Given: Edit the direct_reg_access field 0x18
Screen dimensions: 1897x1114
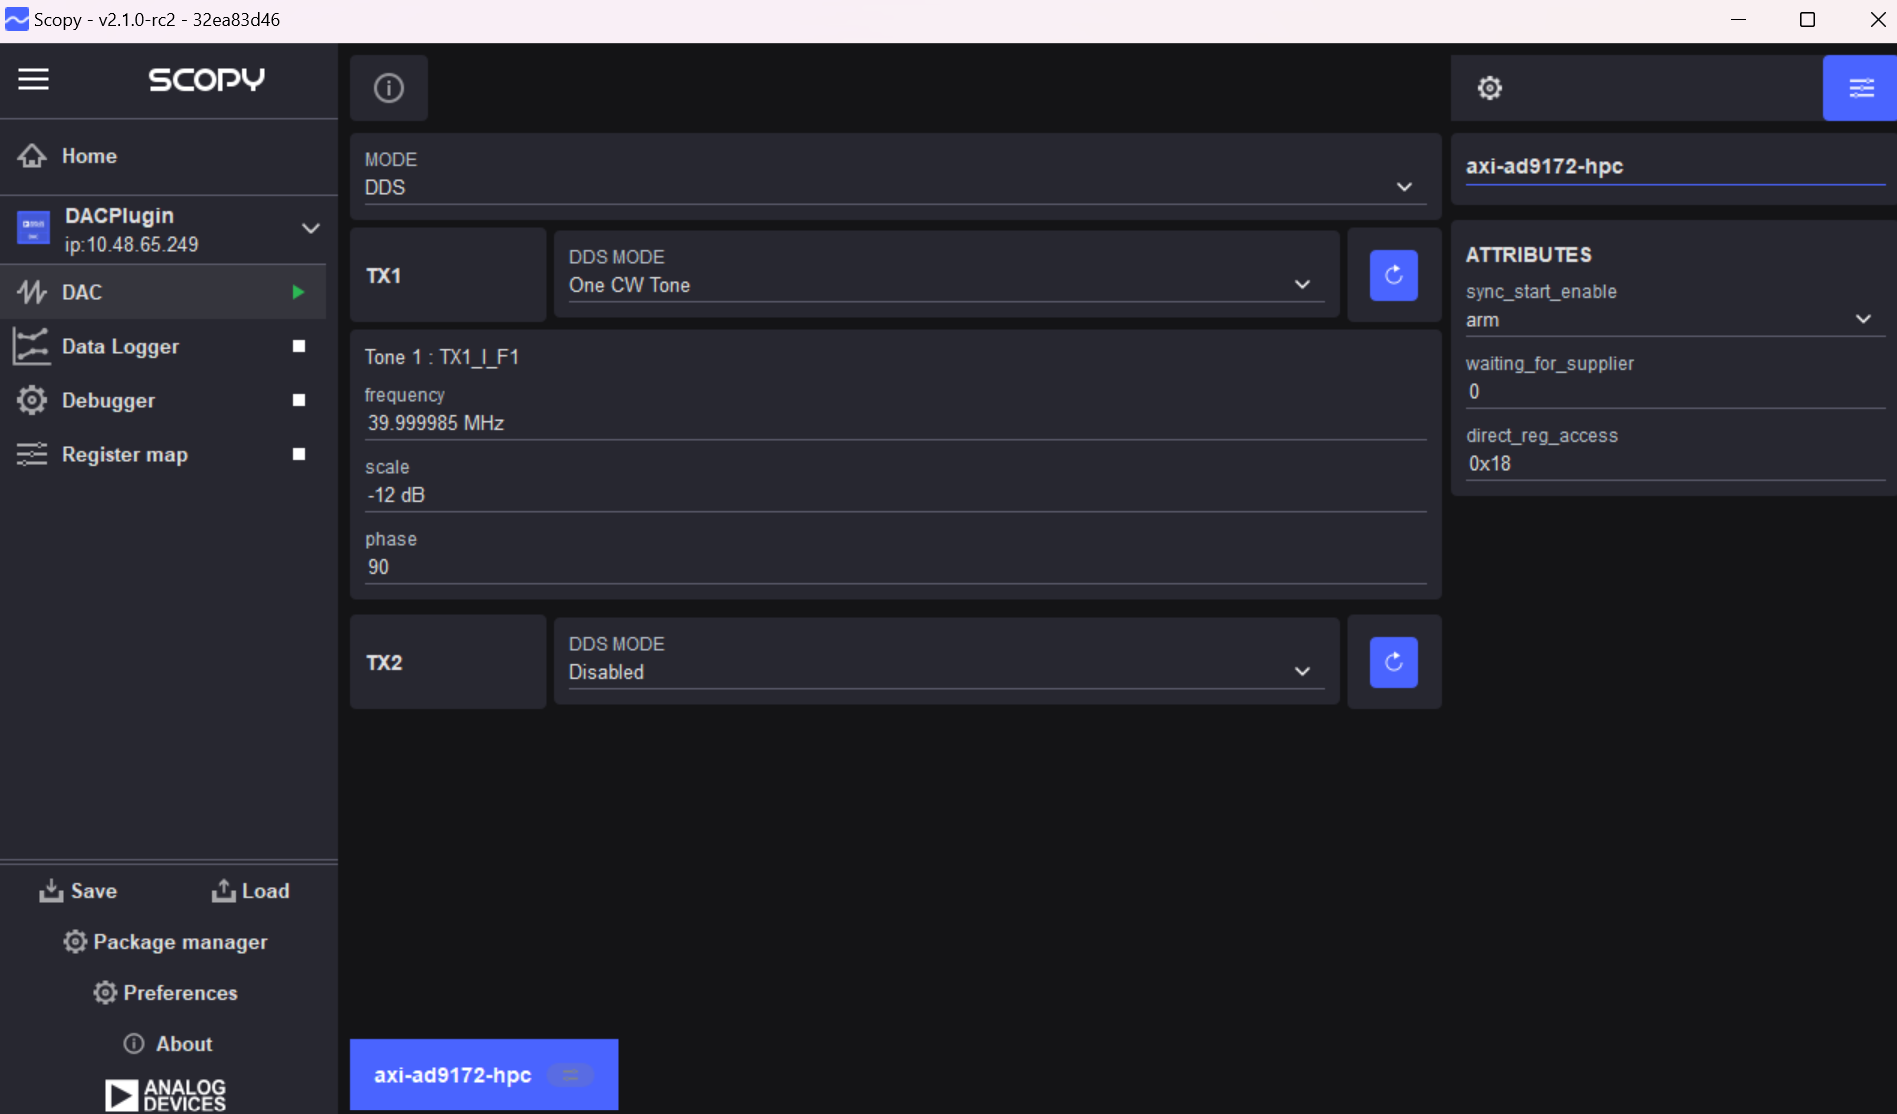Looking at the screenshot, I should click(x=1675, y=464).
